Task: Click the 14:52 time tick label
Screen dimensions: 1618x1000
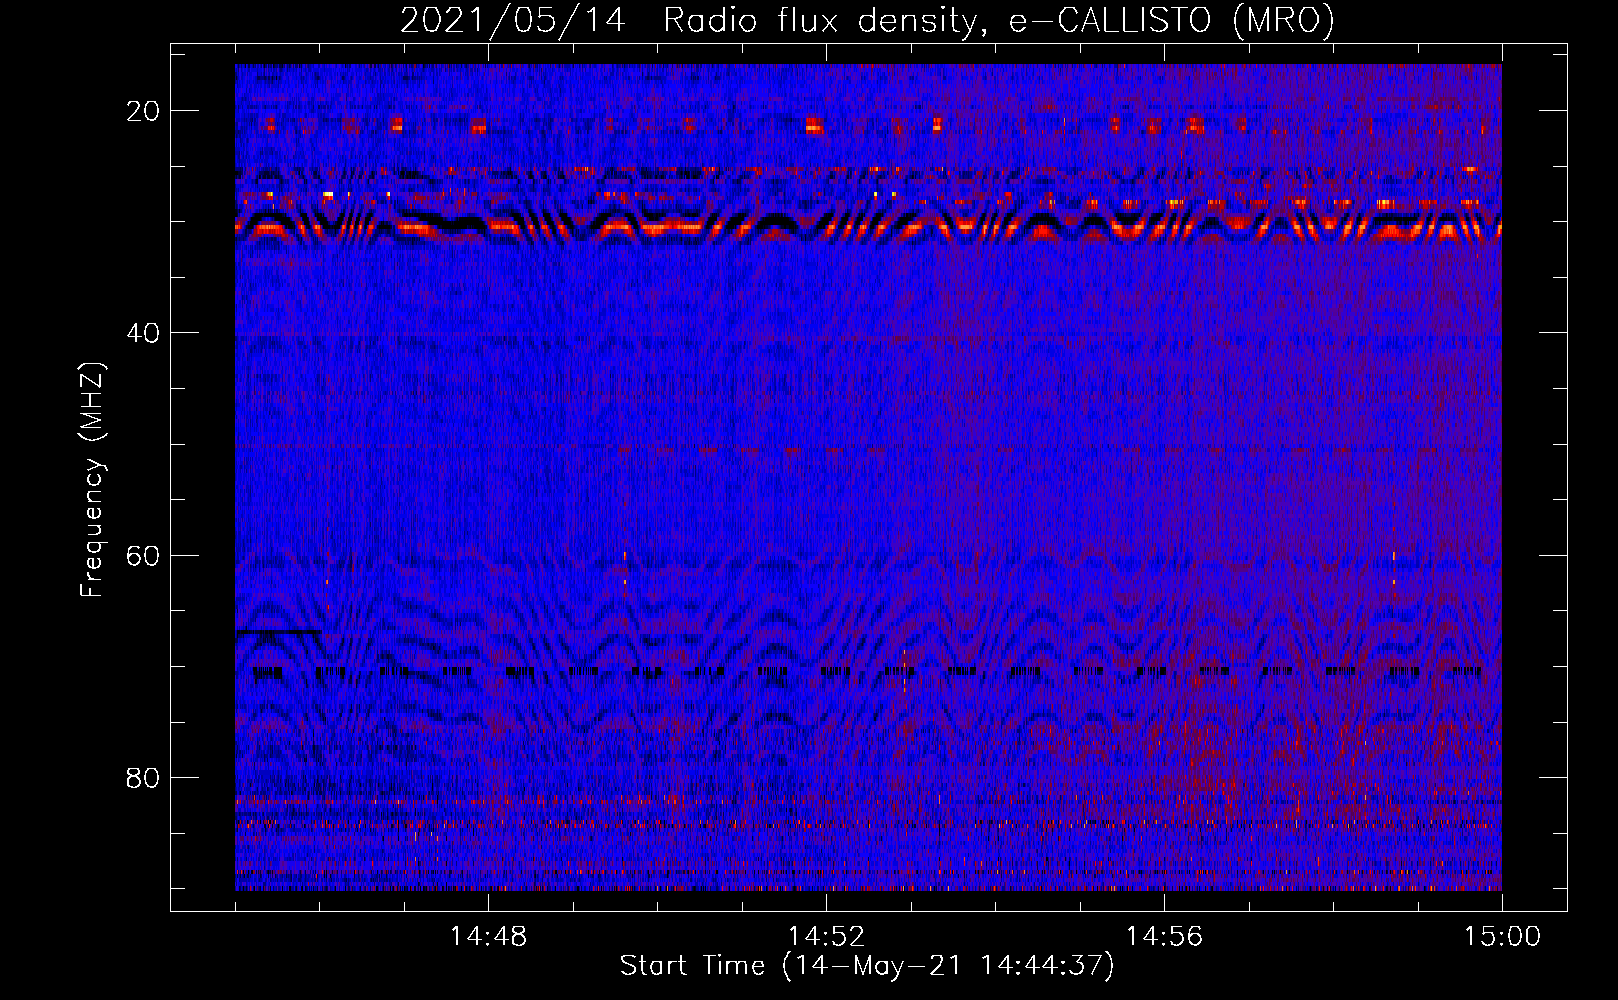Action: (x=826, y=937)
